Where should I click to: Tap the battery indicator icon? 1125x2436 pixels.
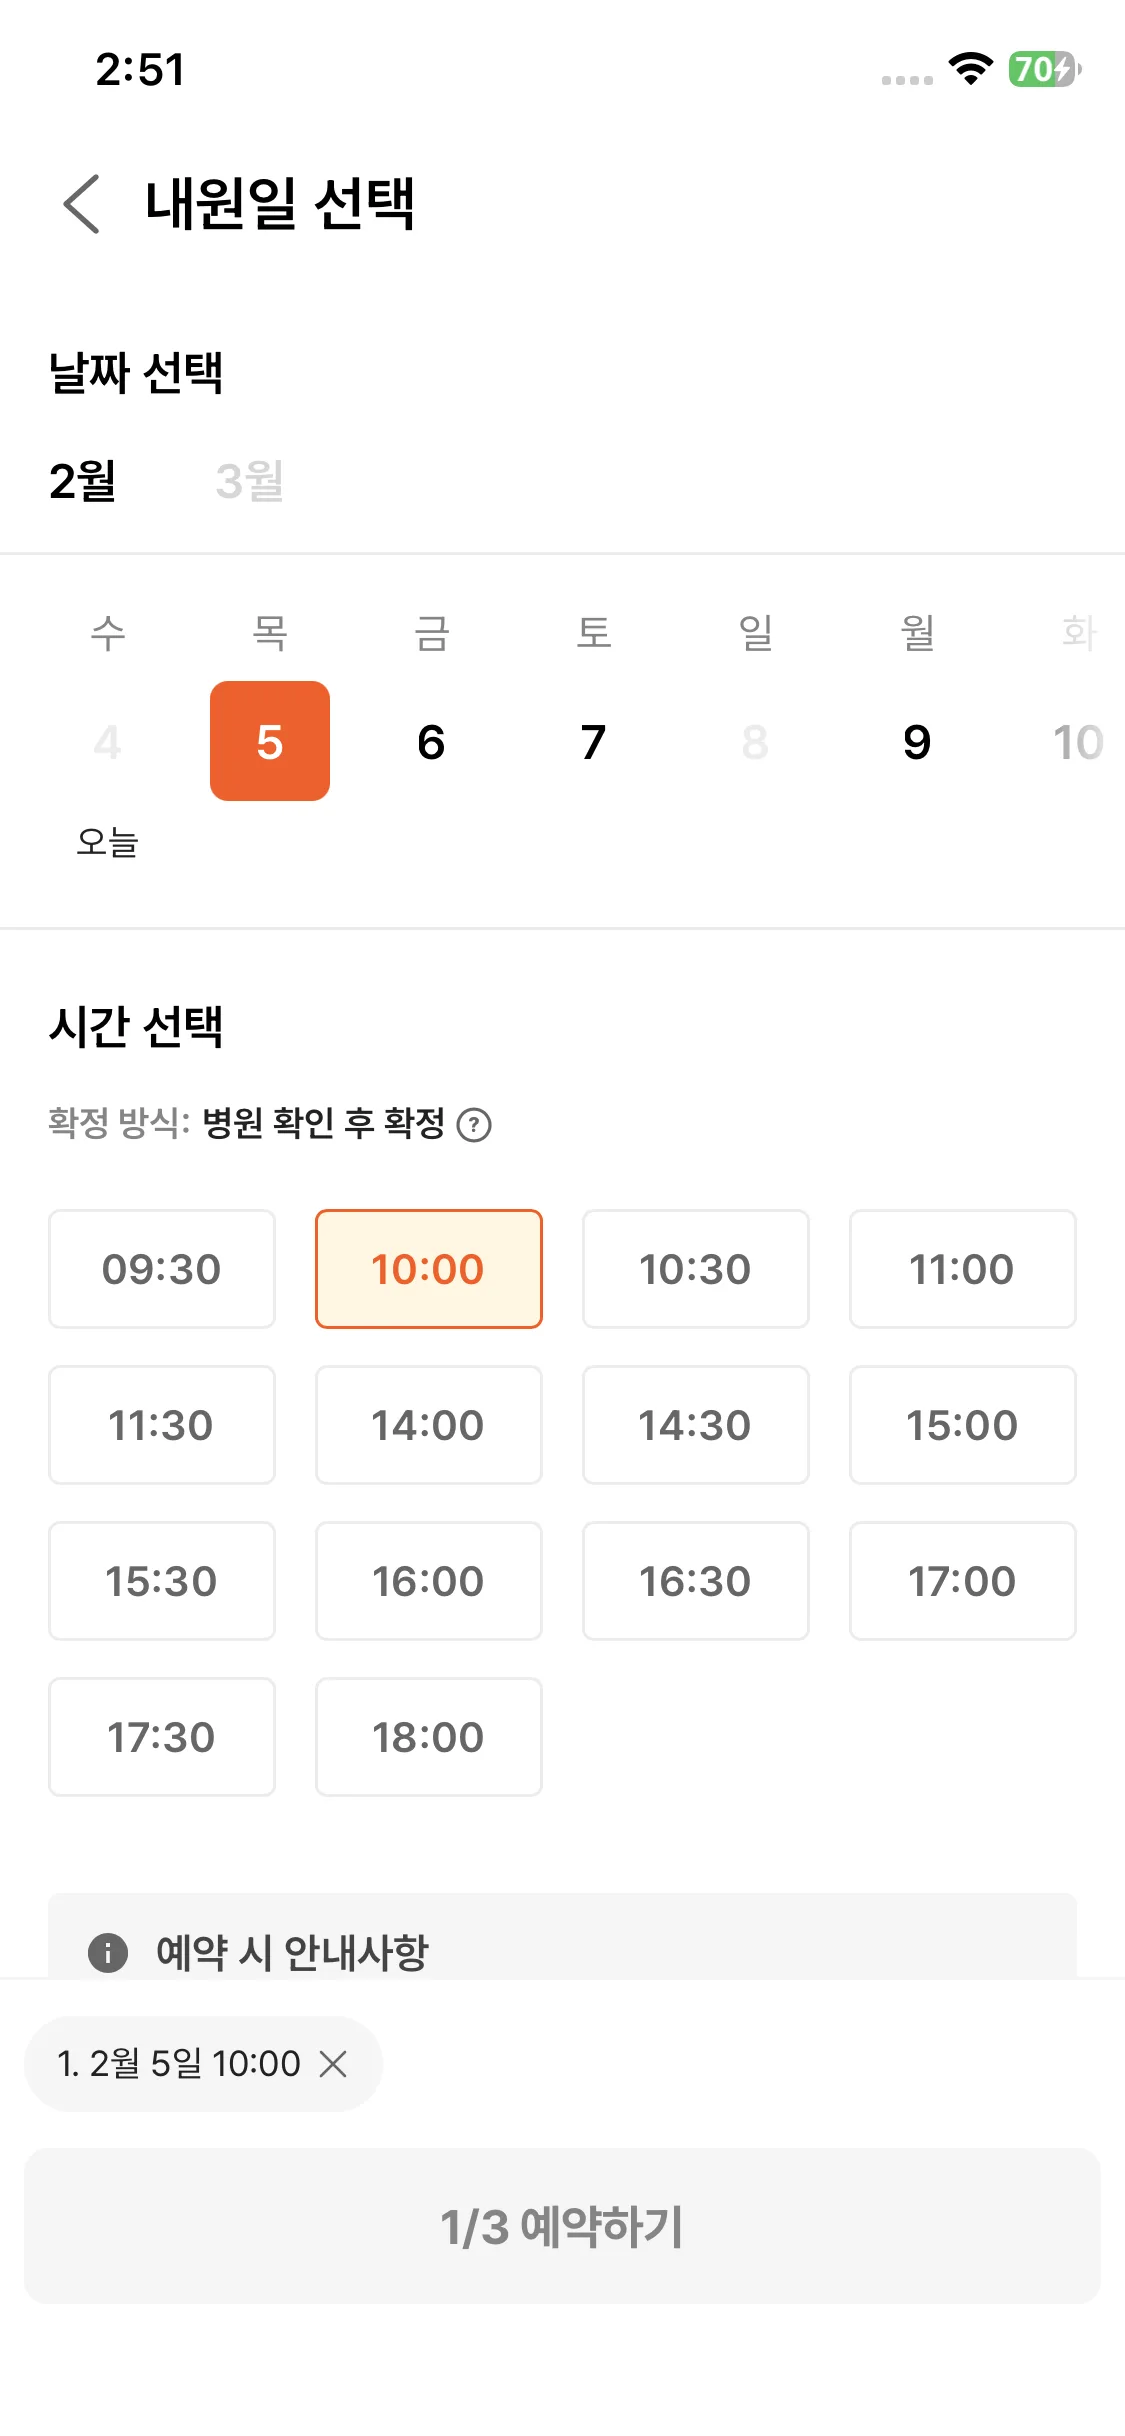coord(1044,69)
